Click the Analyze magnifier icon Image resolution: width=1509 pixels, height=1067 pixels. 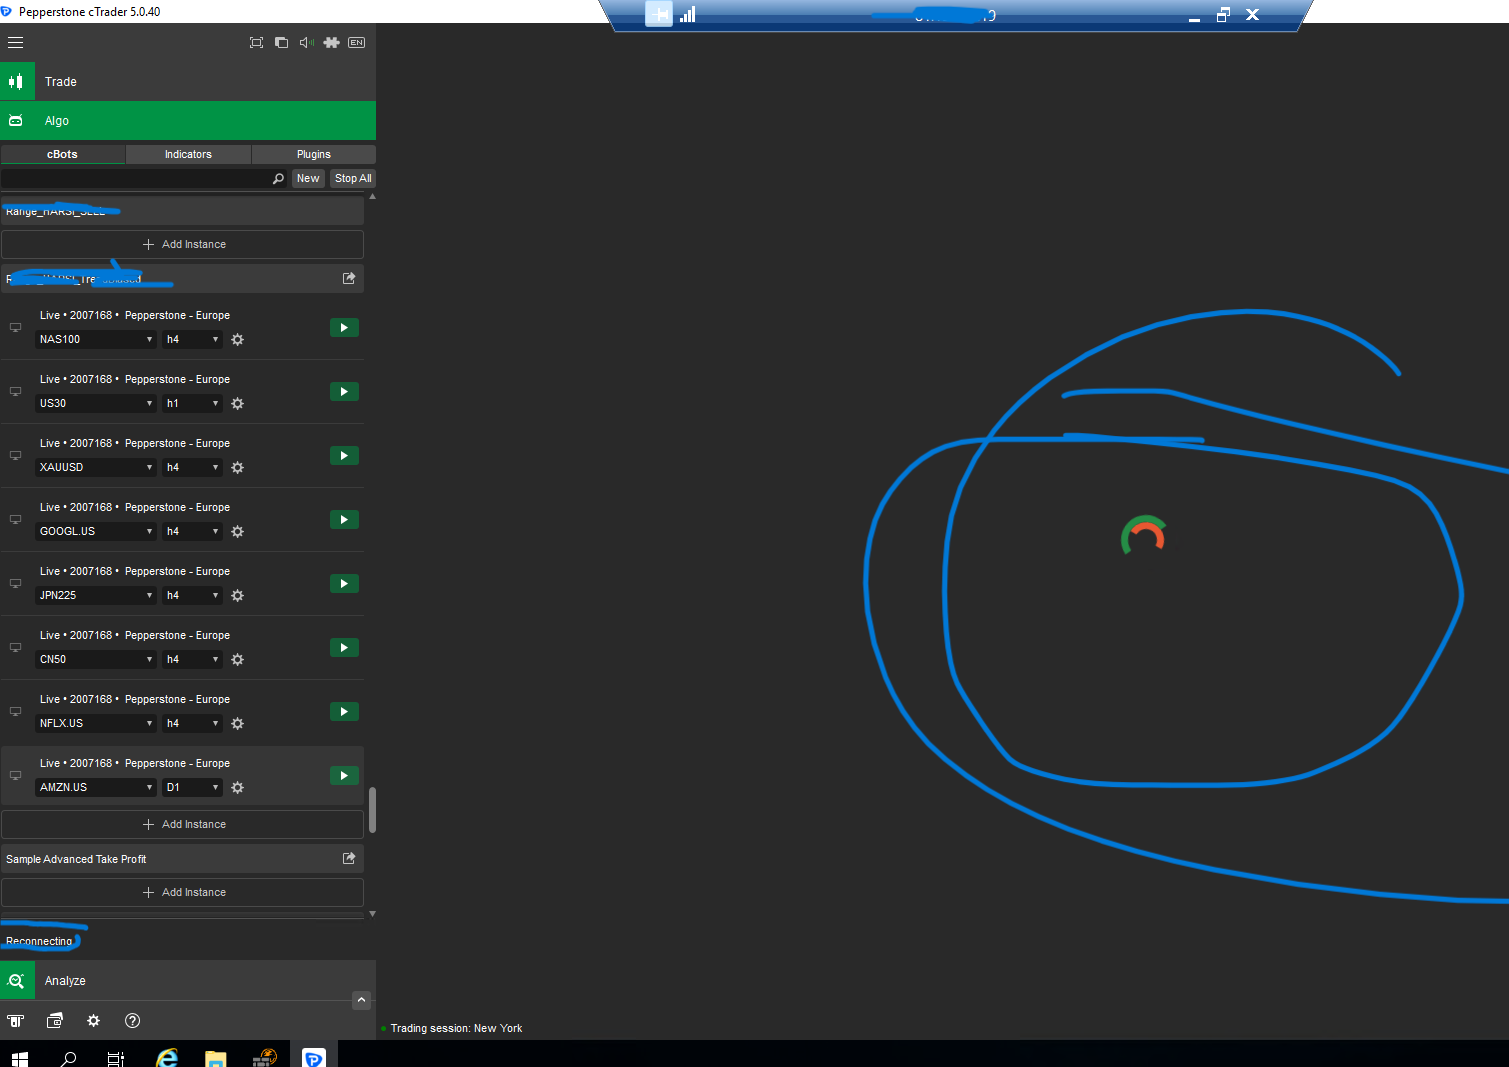[17, 981]
